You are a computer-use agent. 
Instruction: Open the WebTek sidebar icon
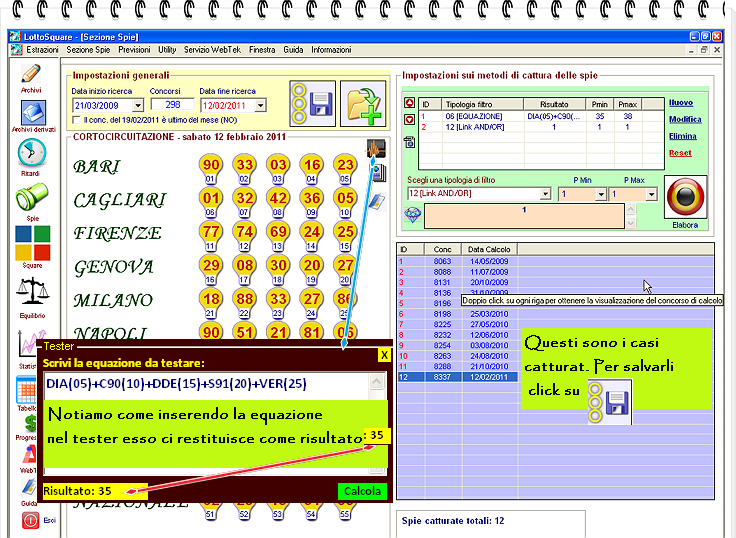coord(29,454)
